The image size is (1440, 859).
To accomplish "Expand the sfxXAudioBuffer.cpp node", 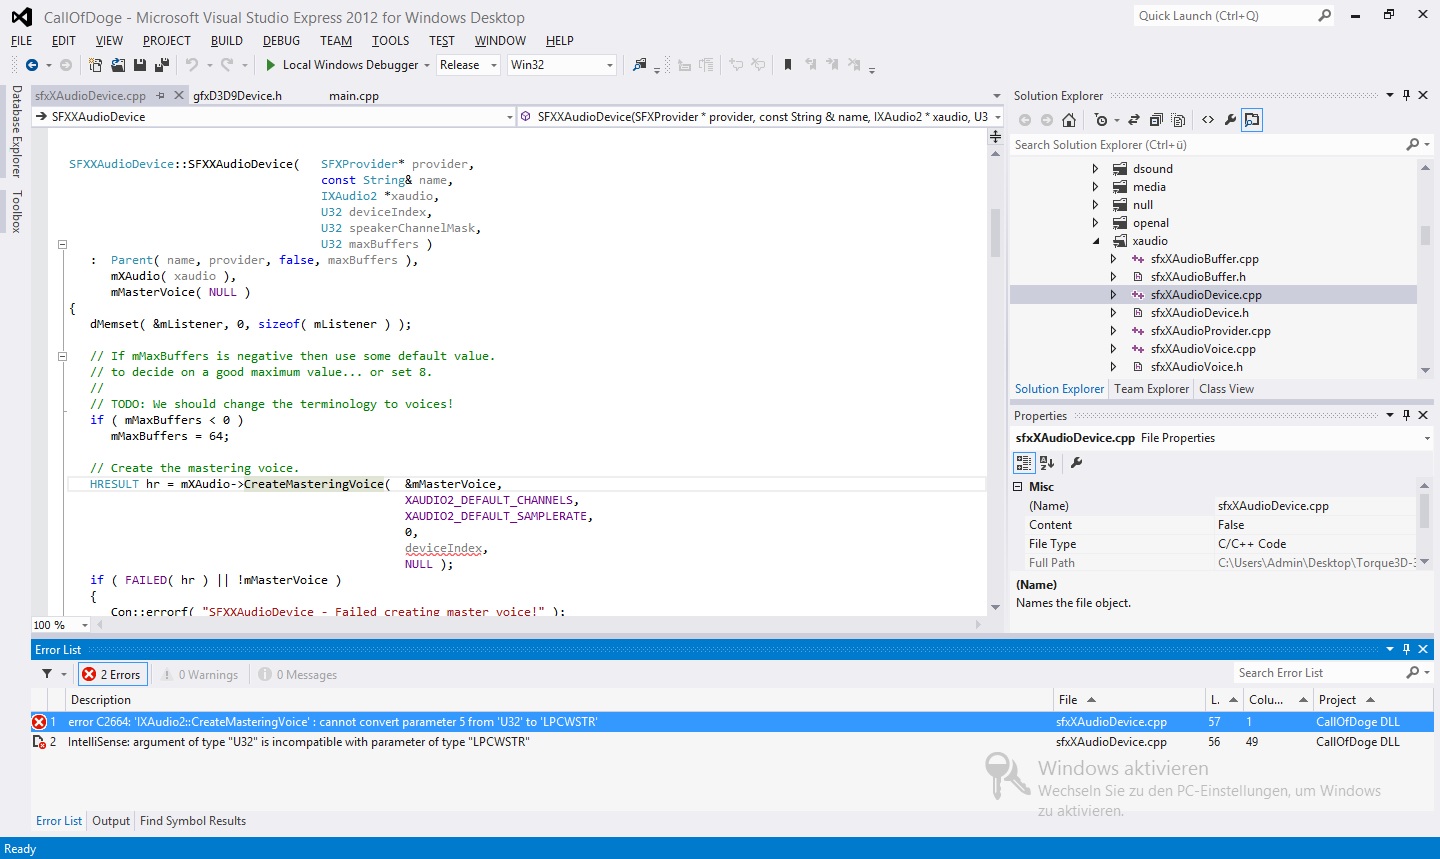I will 1113,259.
